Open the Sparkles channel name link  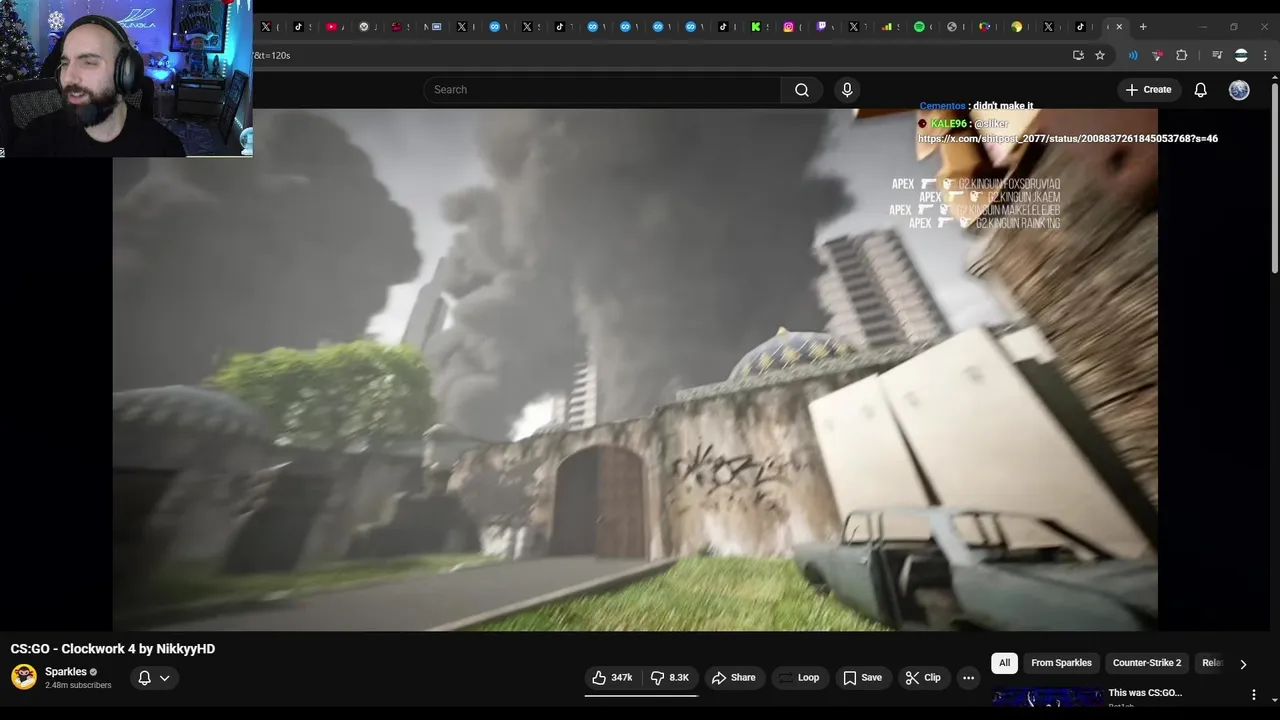[x=66, y=672]
